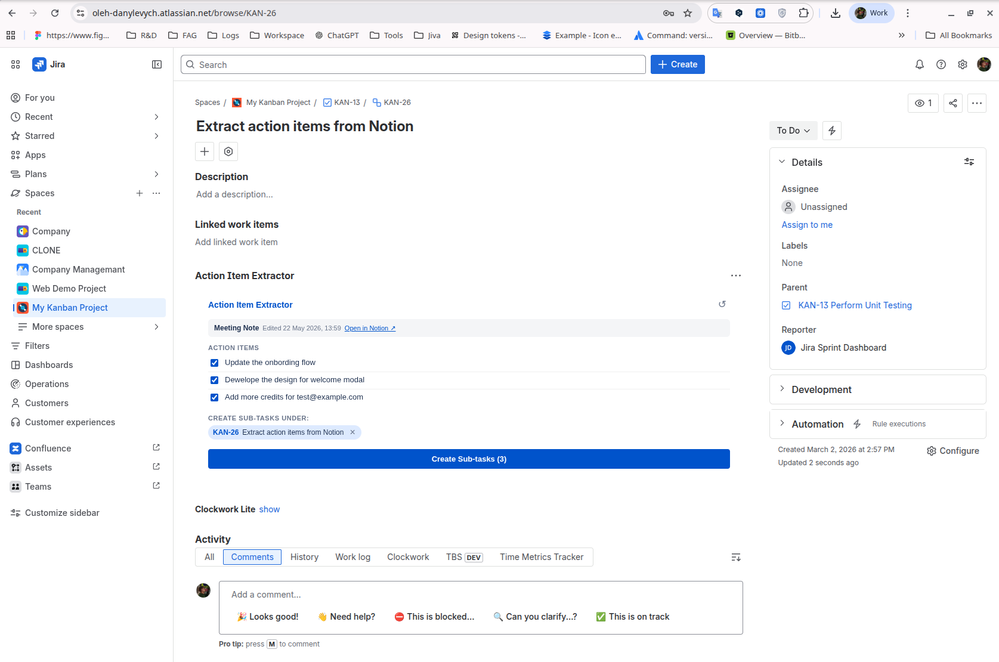Open the user profile avatar in Jira header
999x662 pixels.
coord(984,64)
